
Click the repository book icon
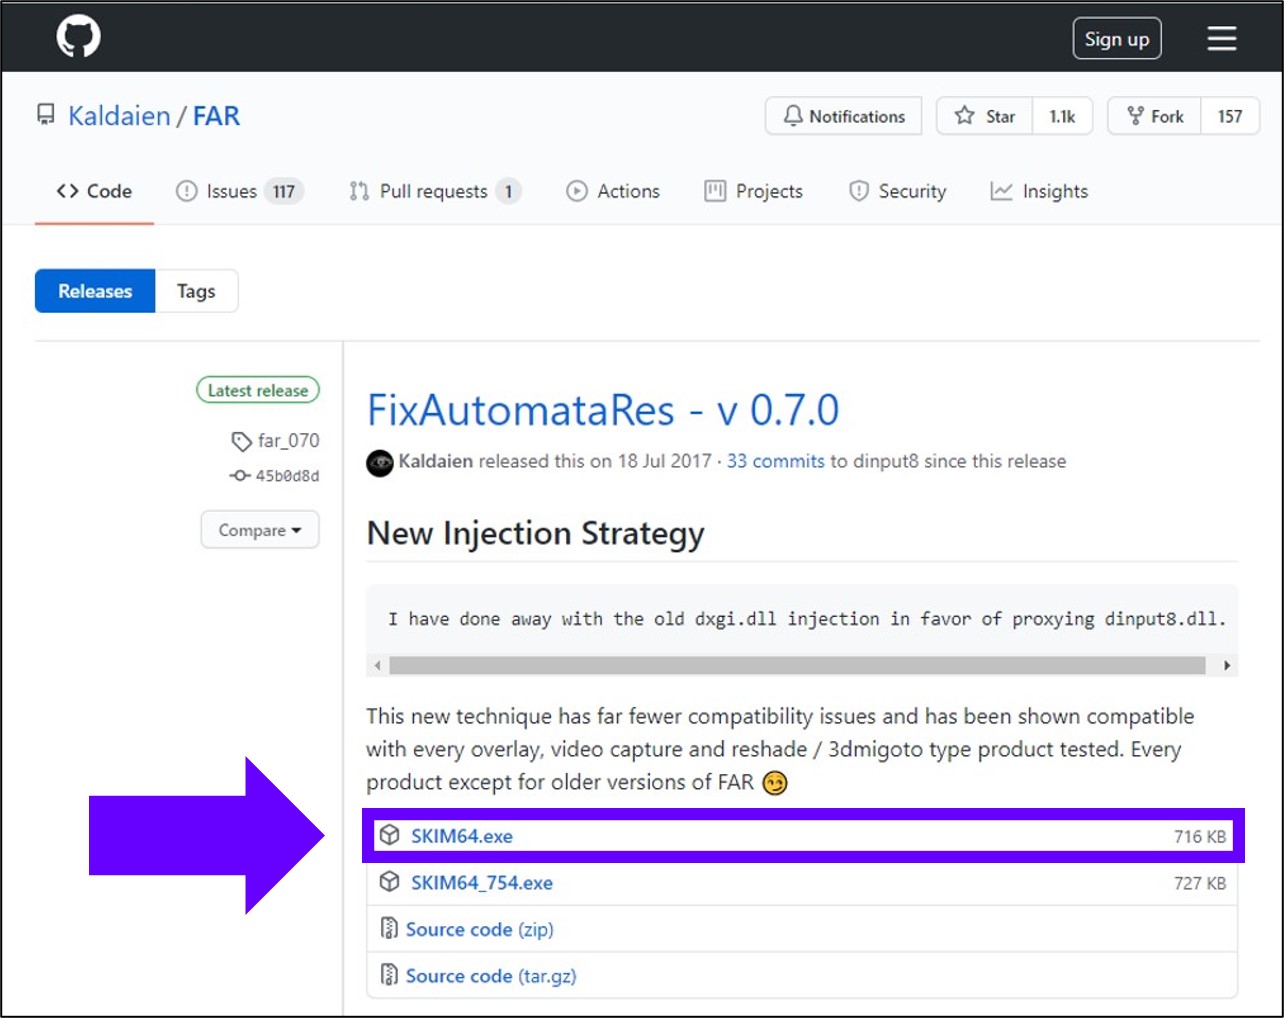tap(46, 115)
